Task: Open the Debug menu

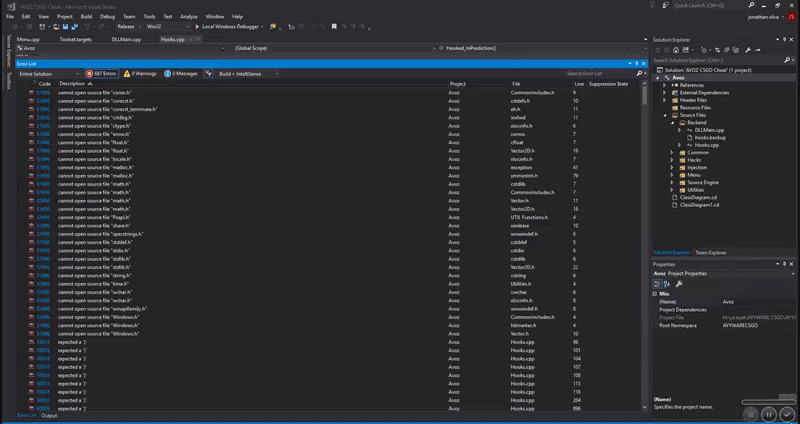Action: (x=108, y=16)
